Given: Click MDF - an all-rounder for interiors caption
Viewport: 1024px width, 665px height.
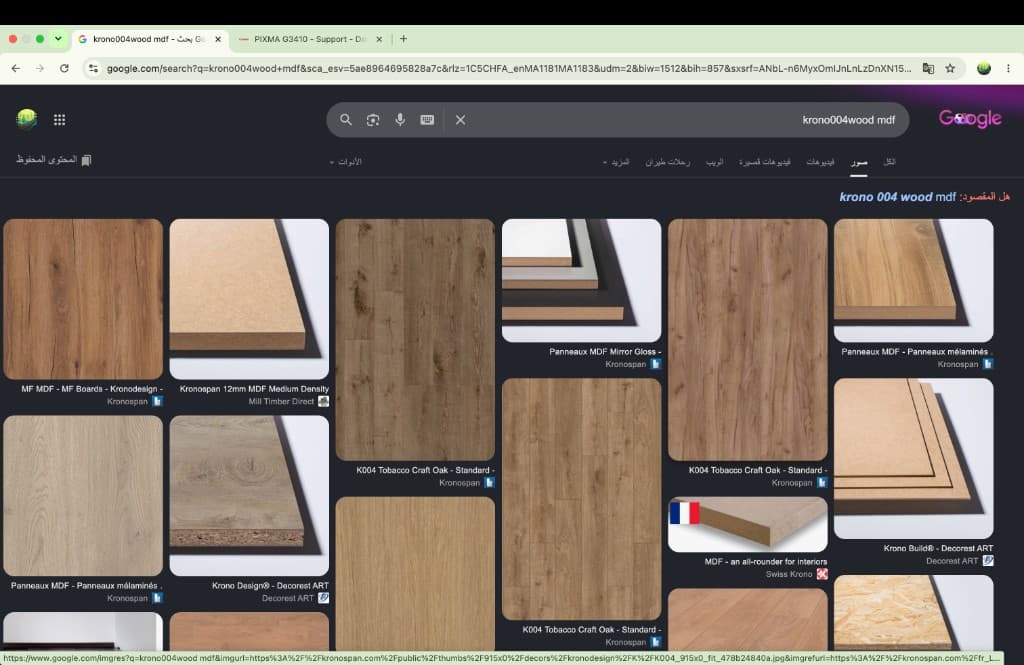Looking at the screenshot, I should pyautogui.click(x=765, y=562).
